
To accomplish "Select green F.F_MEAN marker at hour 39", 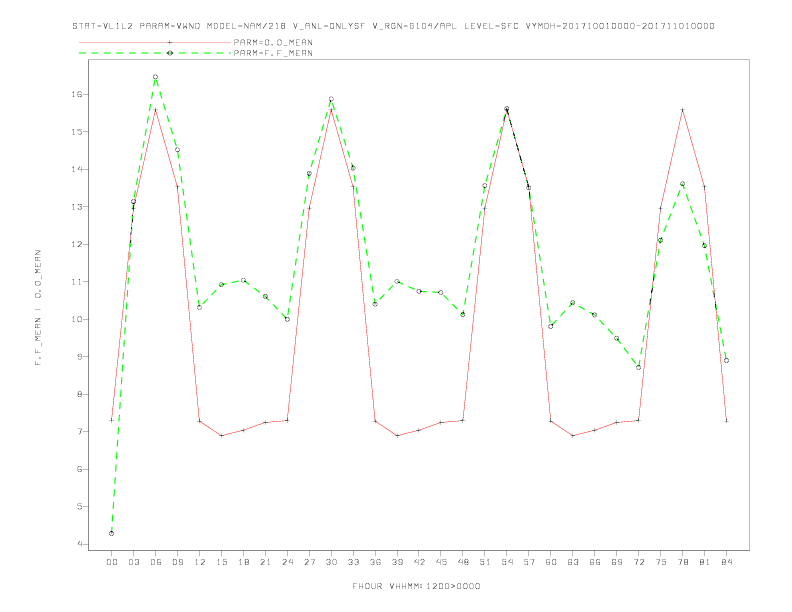I will pos(397,282).
